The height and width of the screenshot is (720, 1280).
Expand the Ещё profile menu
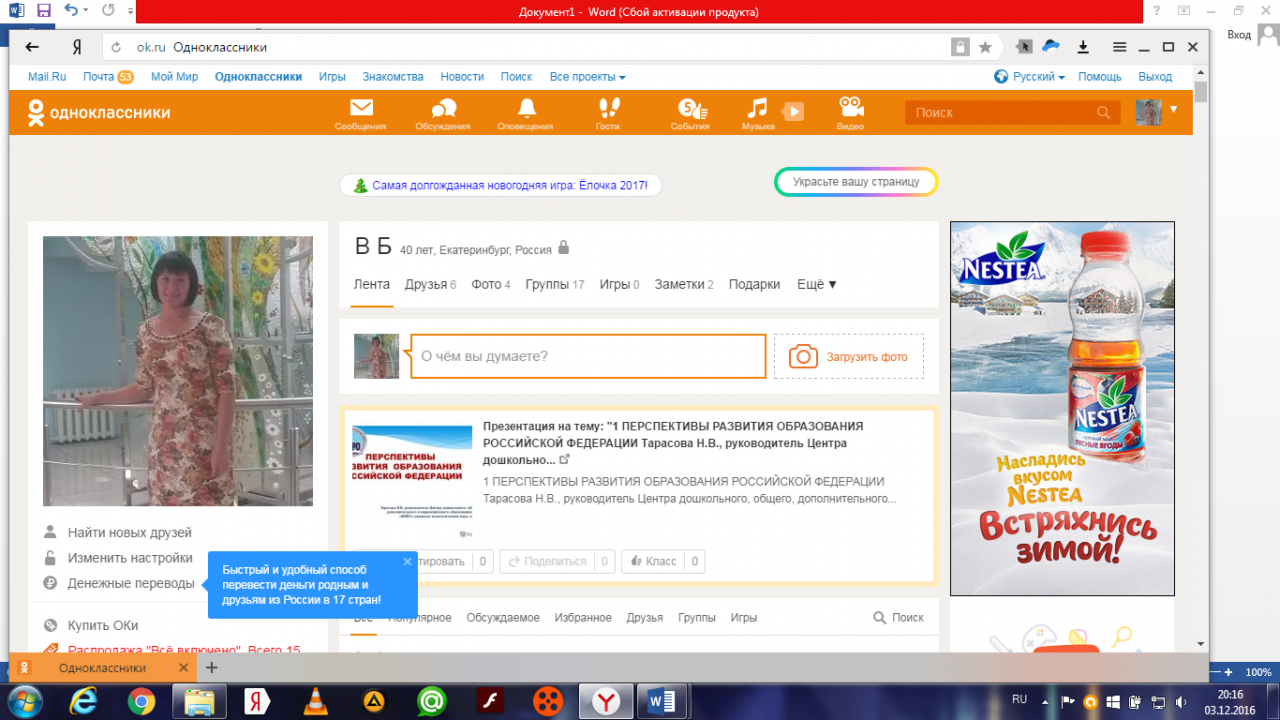(817, 284)
